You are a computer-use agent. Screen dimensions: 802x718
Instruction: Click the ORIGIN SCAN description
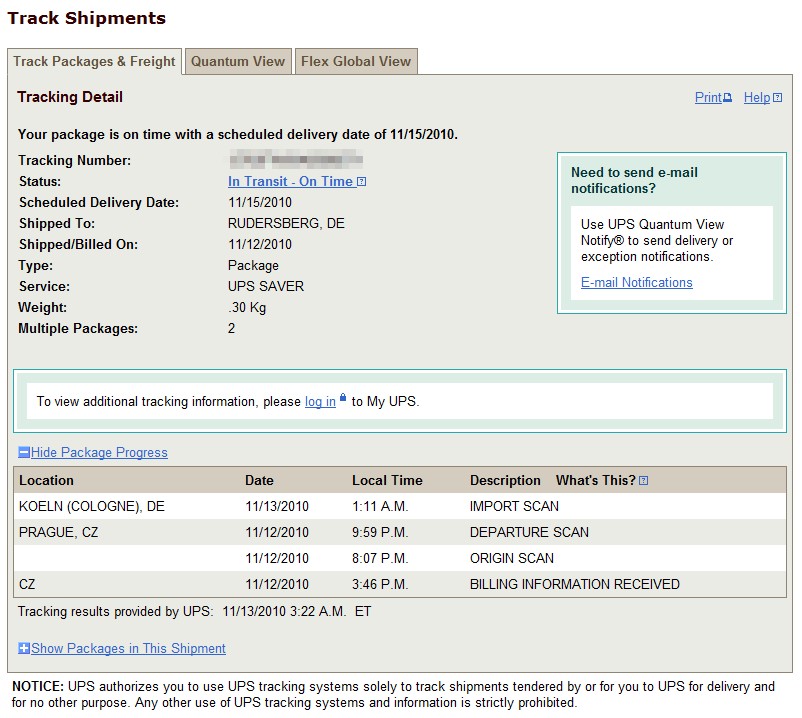(x=512, y=558)
